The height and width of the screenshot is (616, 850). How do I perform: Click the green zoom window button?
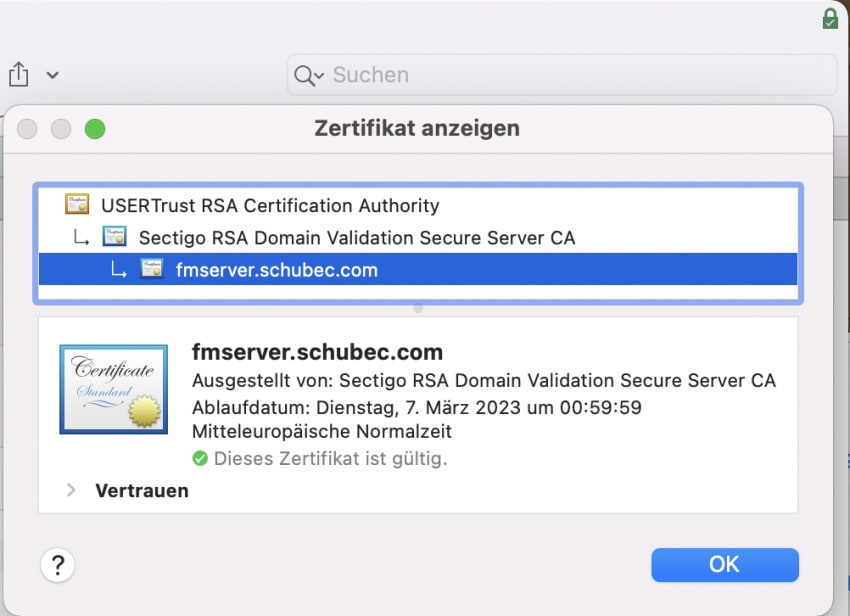point(95,129)
